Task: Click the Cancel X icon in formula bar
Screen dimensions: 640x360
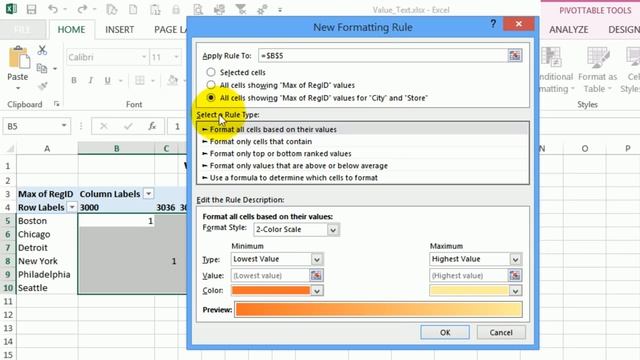Action: coord(104,126)
